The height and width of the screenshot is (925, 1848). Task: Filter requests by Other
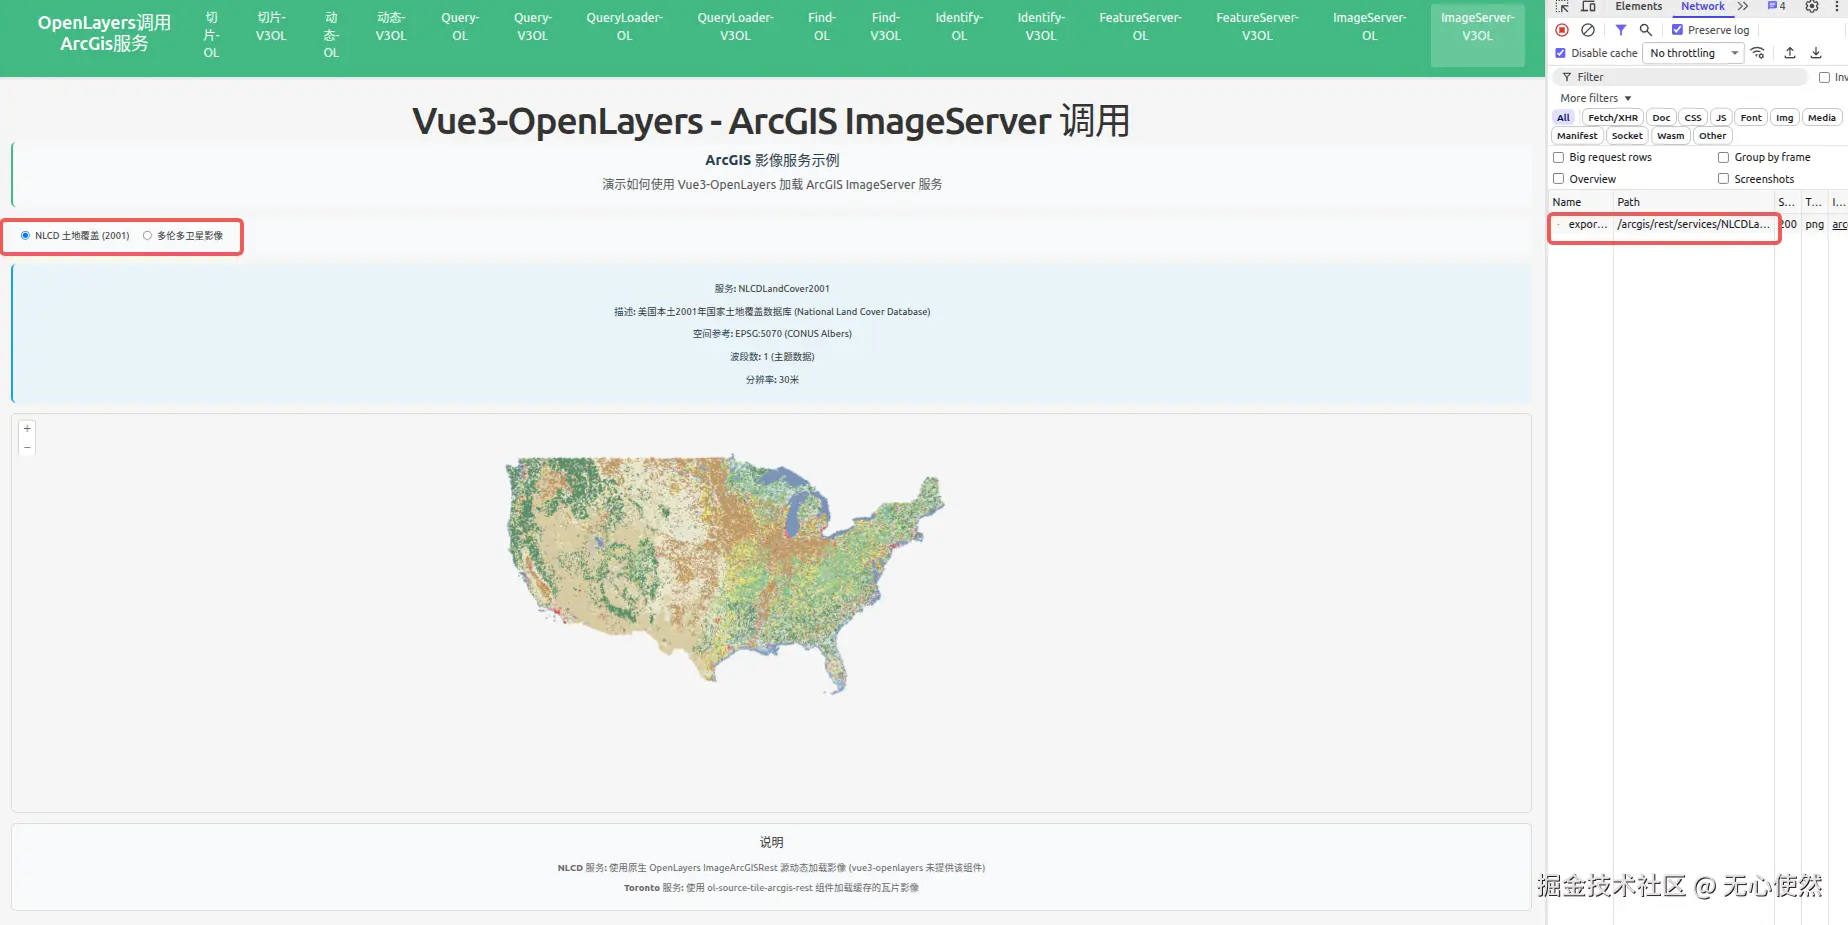(x=1712, y=136)
